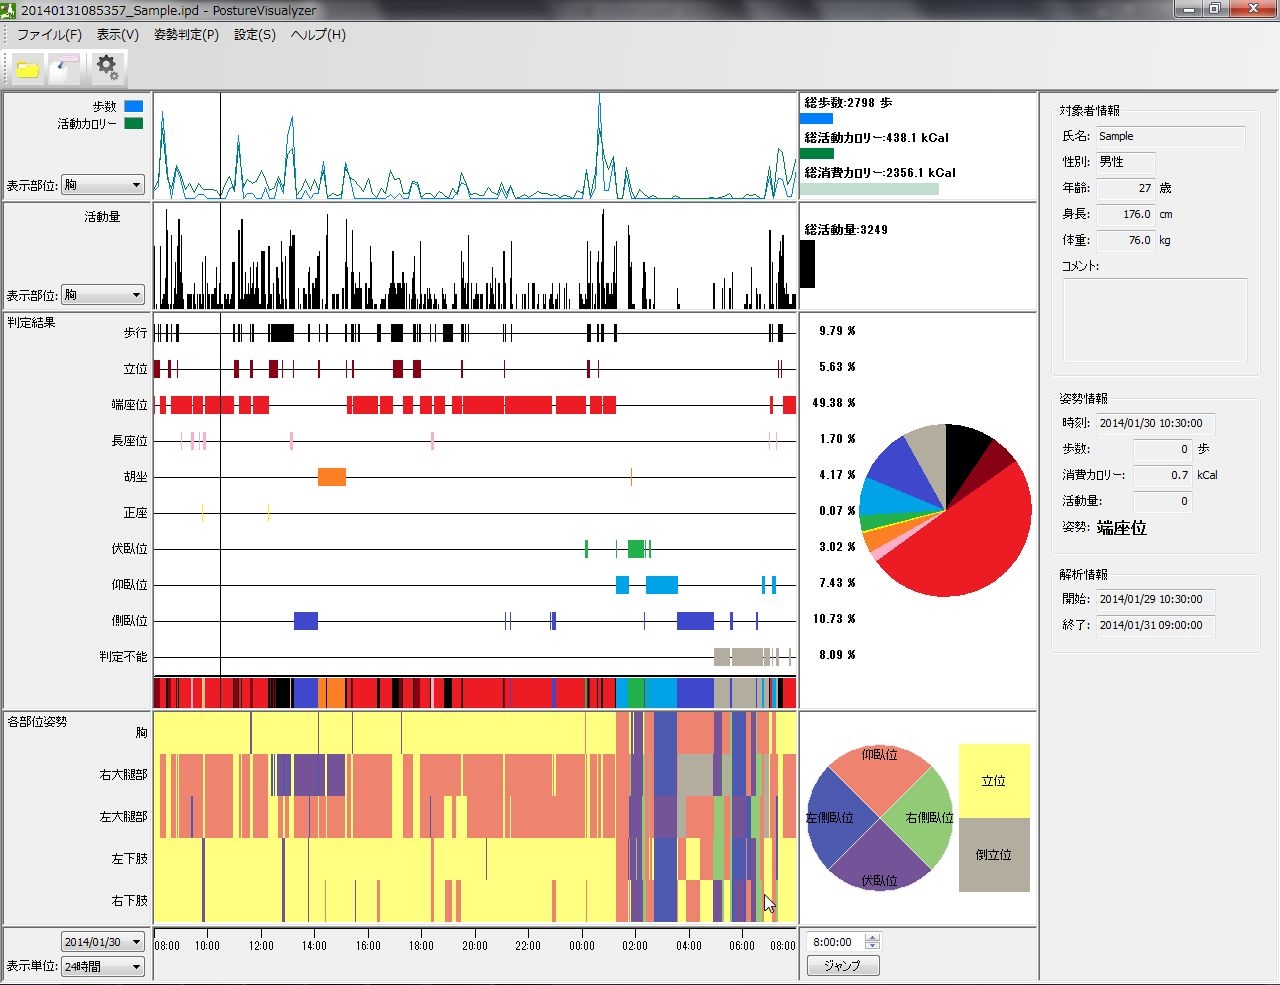Viewport: 1280px width, 985px height.
Task: Click inside the コメント text area
Action: point(1155,320)
